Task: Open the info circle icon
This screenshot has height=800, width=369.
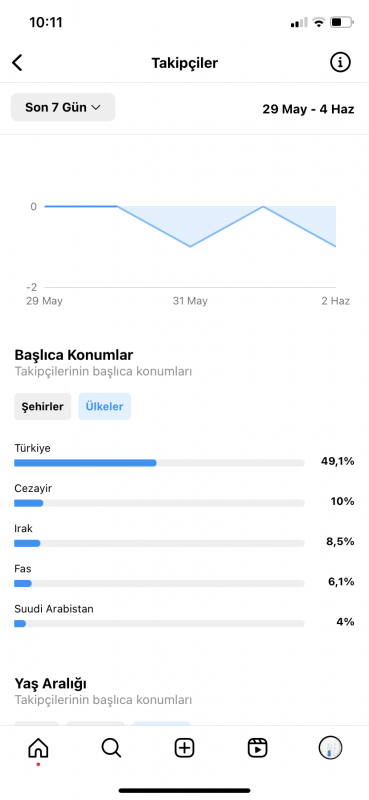Action: pyautogui.click(x=340, y=62)
